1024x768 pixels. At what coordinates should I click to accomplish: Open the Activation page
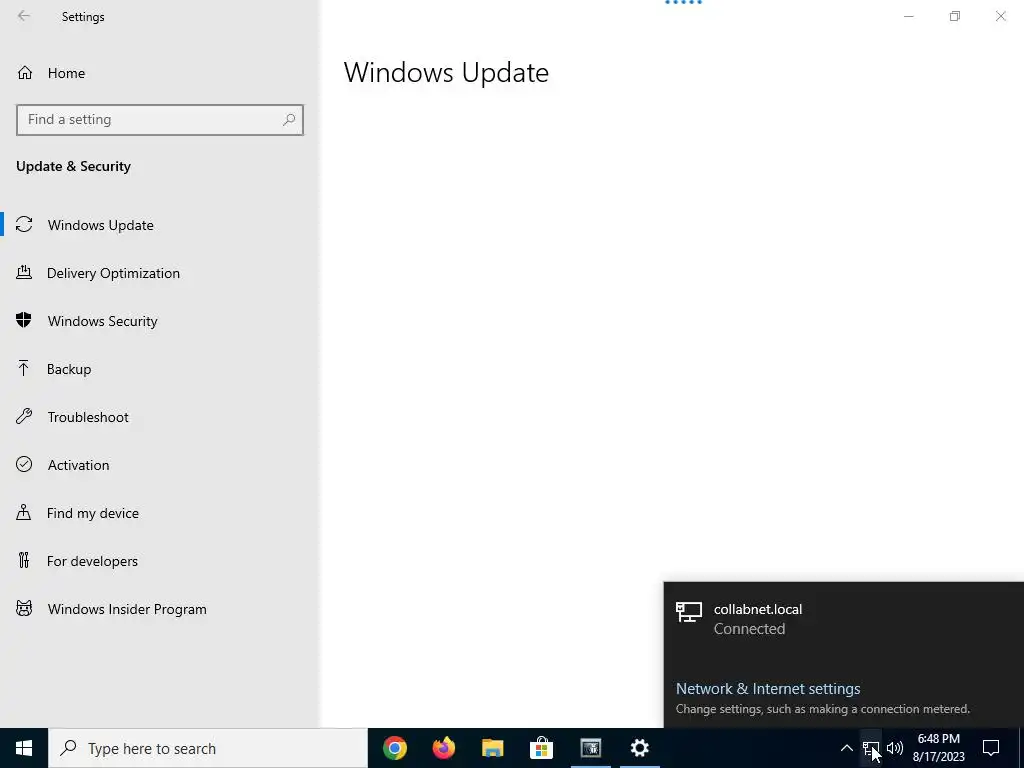[x=160, y=465]
